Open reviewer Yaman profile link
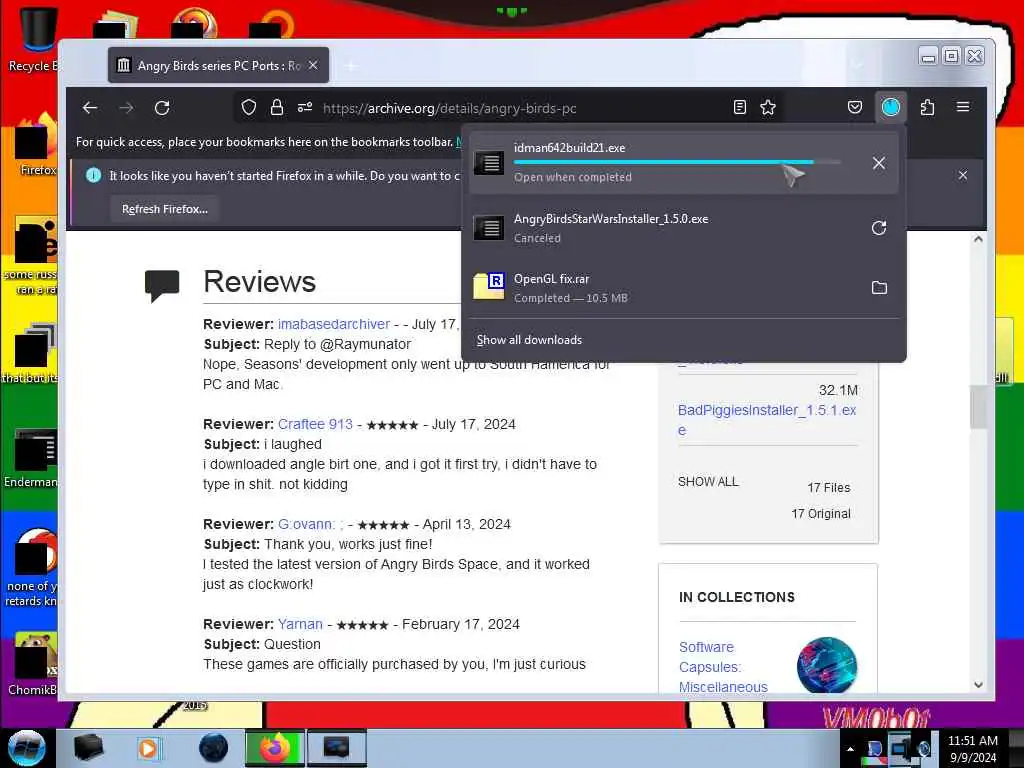Image resolution: width=1024 pixels, height=768 pixels. point(300,624)
